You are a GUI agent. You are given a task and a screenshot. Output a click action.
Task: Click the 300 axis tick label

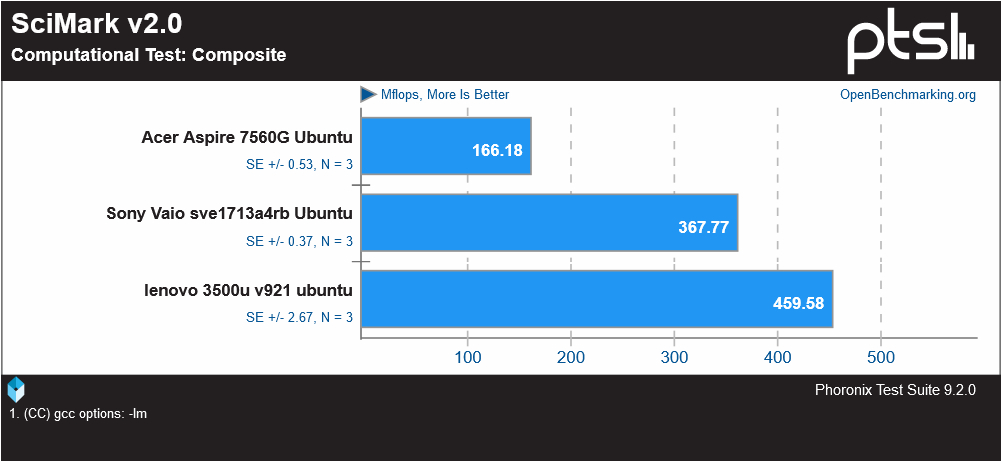pos(674,357)
